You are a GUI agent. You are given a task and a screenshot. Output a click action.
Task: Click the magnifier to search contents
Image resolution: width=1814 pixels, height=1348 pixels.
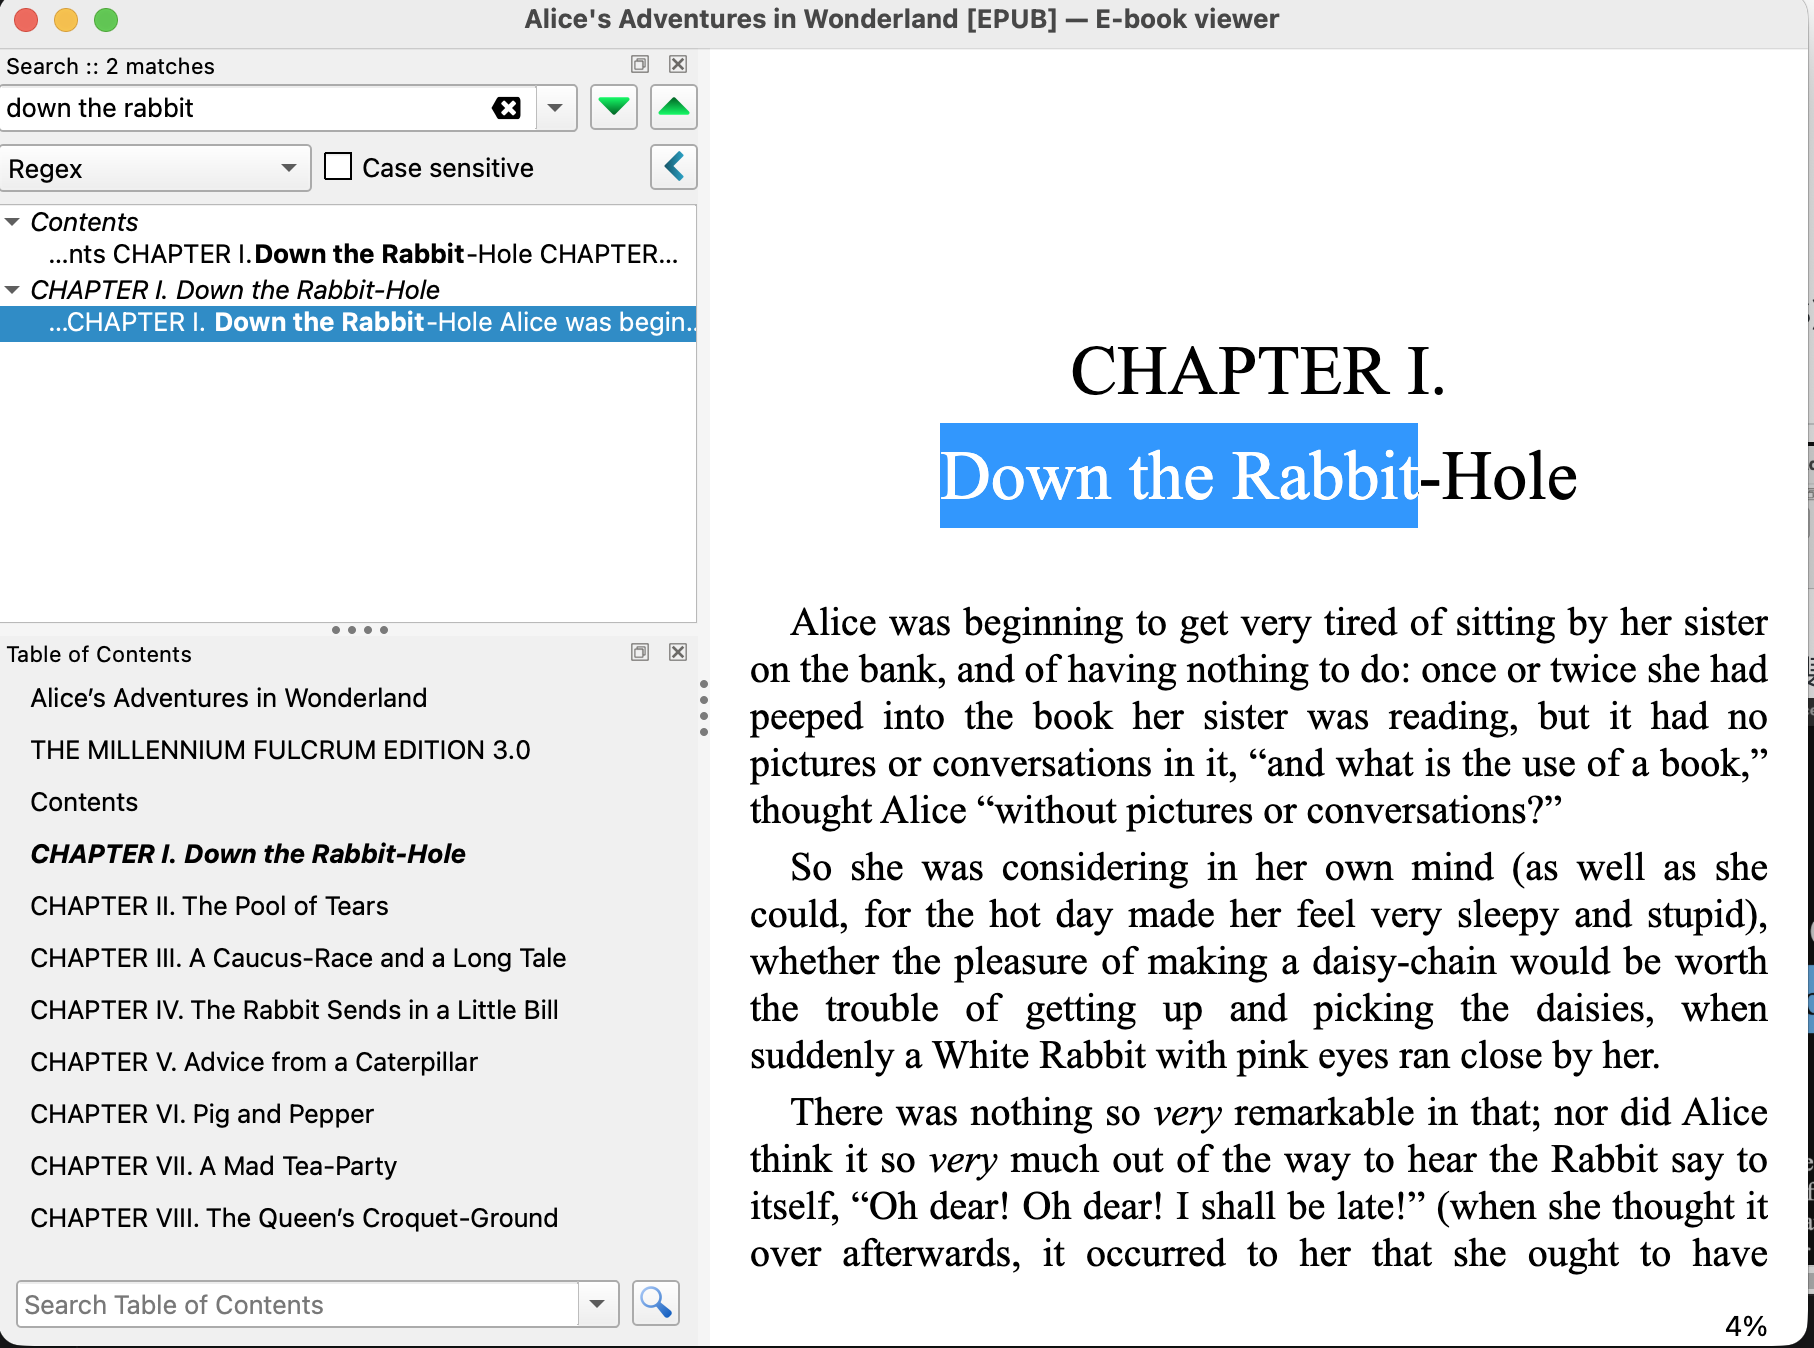tap(656, 1303)
